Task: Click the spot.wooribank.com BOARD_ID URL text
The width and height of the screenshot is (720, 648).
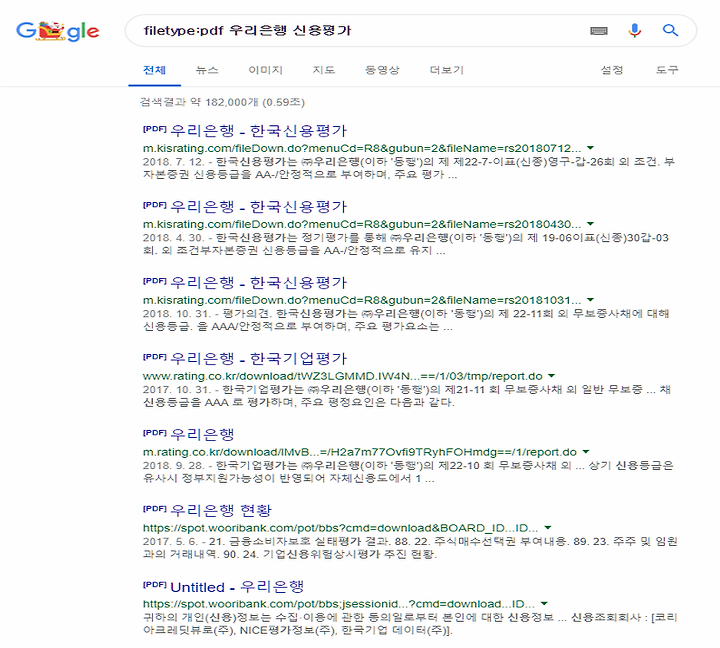Action: click(x=340, y=528)
